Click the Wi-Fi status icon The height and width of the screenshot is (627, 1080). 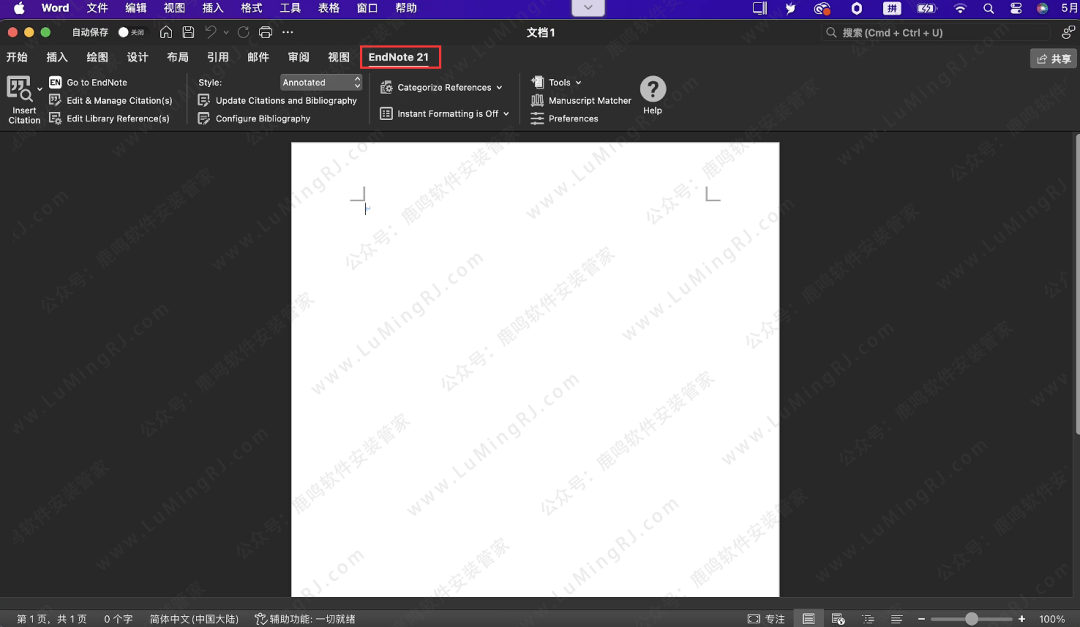click(x=959, y=8)
